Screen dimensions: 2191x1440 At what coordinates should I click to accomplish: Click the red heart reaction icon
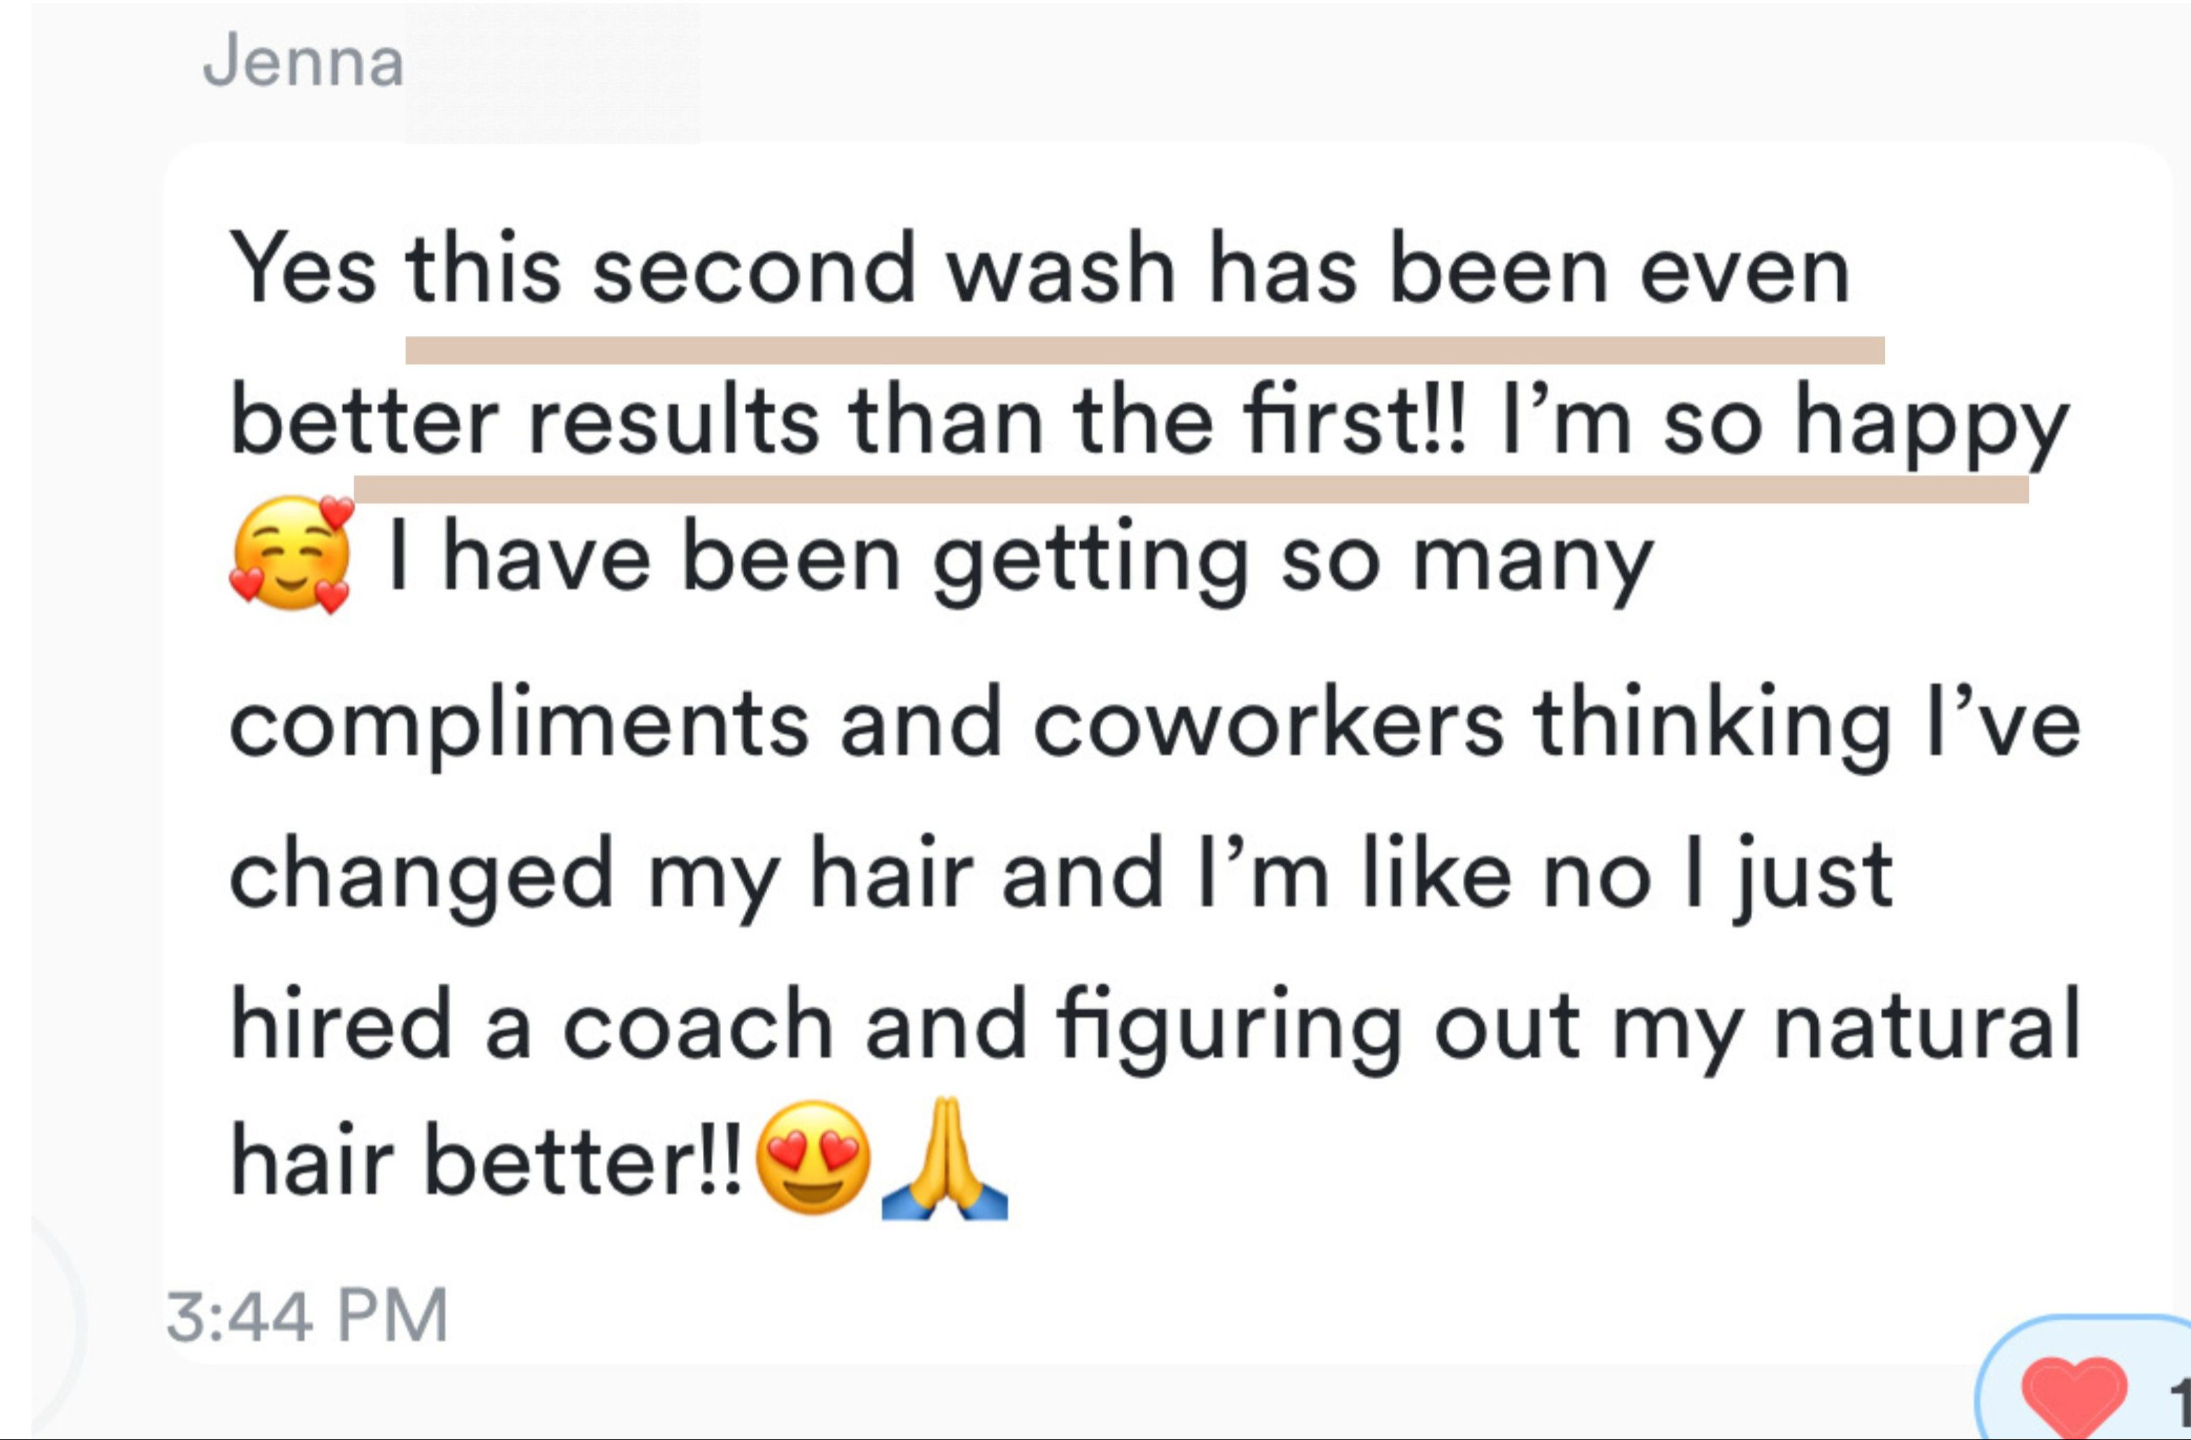click(x=2073, y=1396)
